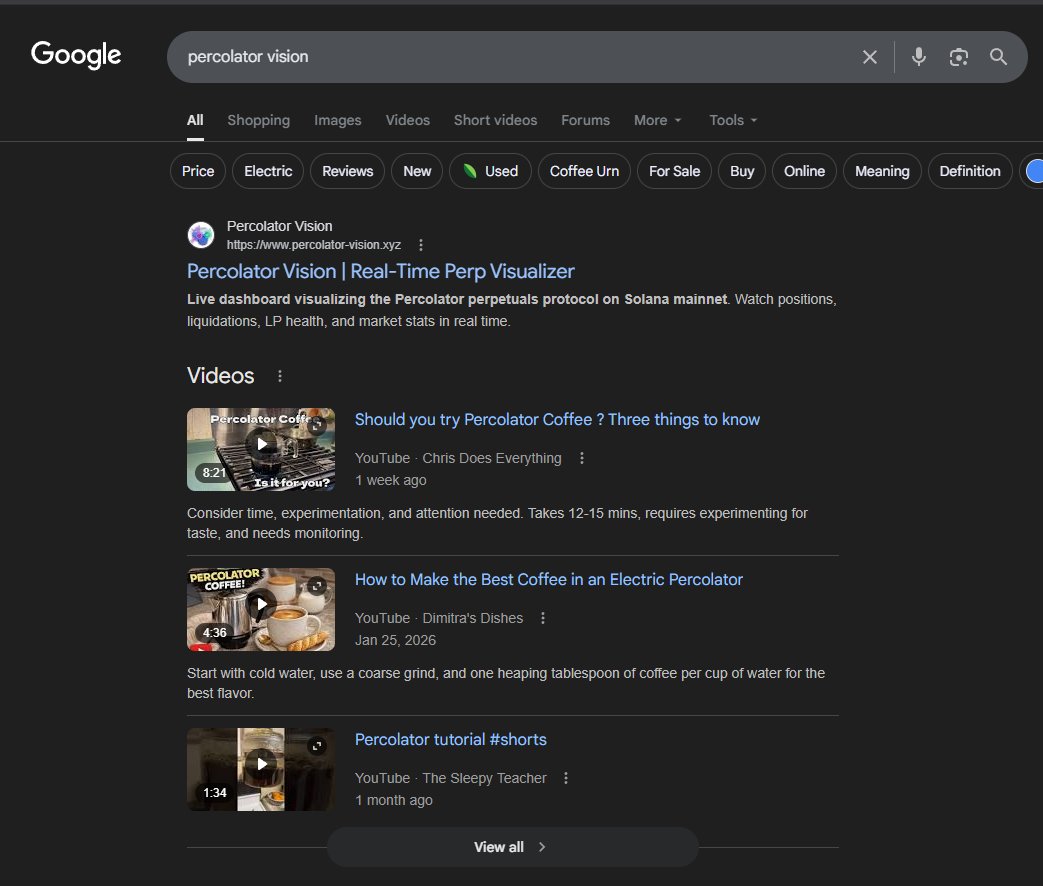The height and width of the screenshot is (886, 1043).
Task: Click the 'Videos' section heading
Action: click(x=220, y=376)
